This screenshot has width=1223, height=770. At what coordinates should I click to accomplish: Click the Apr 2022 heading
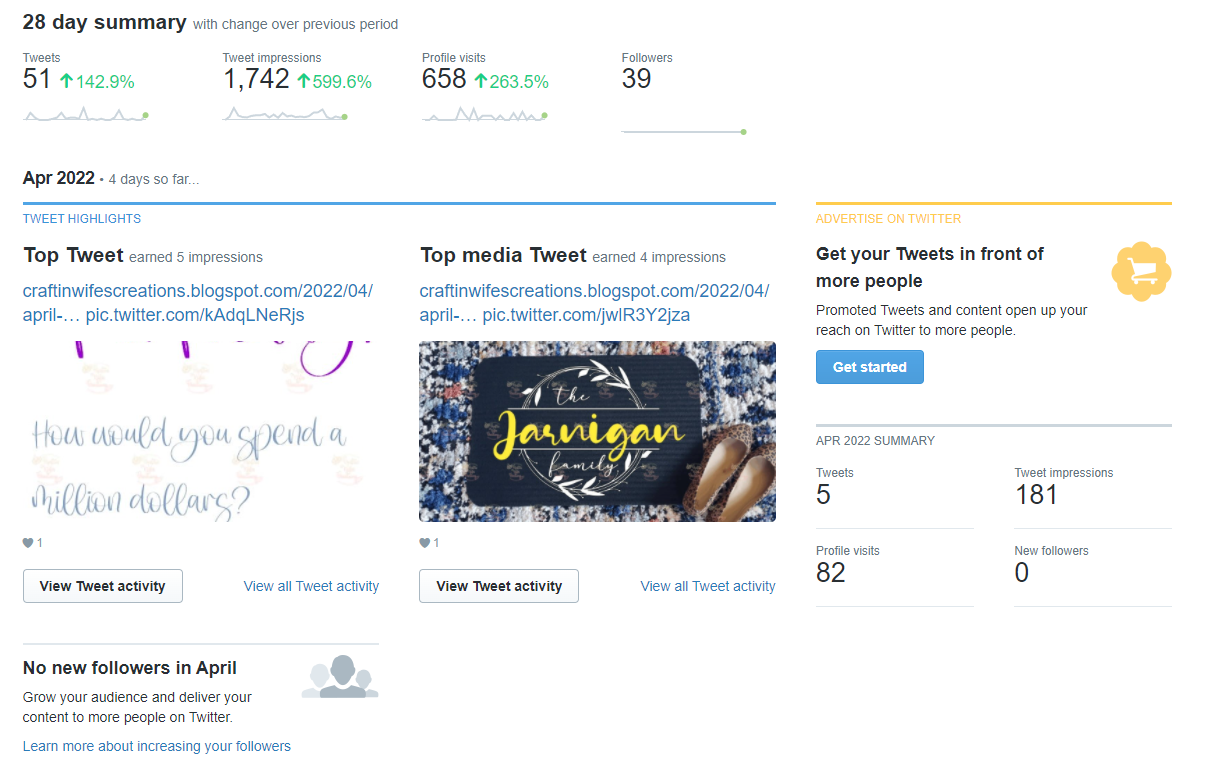pyautogui.click(x=59, y=178)
